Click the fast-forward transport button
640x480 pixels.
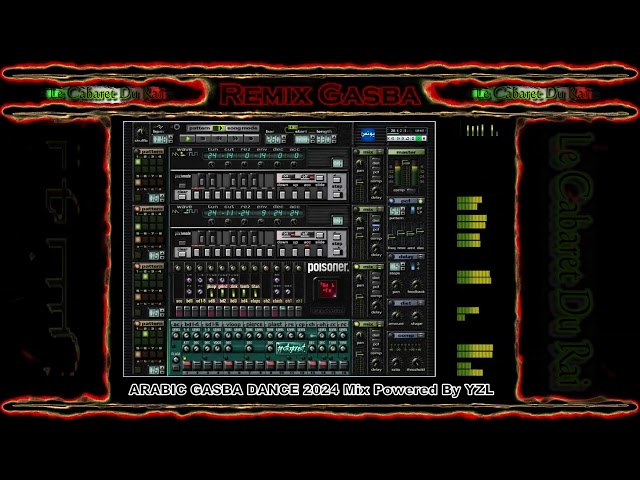[x=236, y=139]
